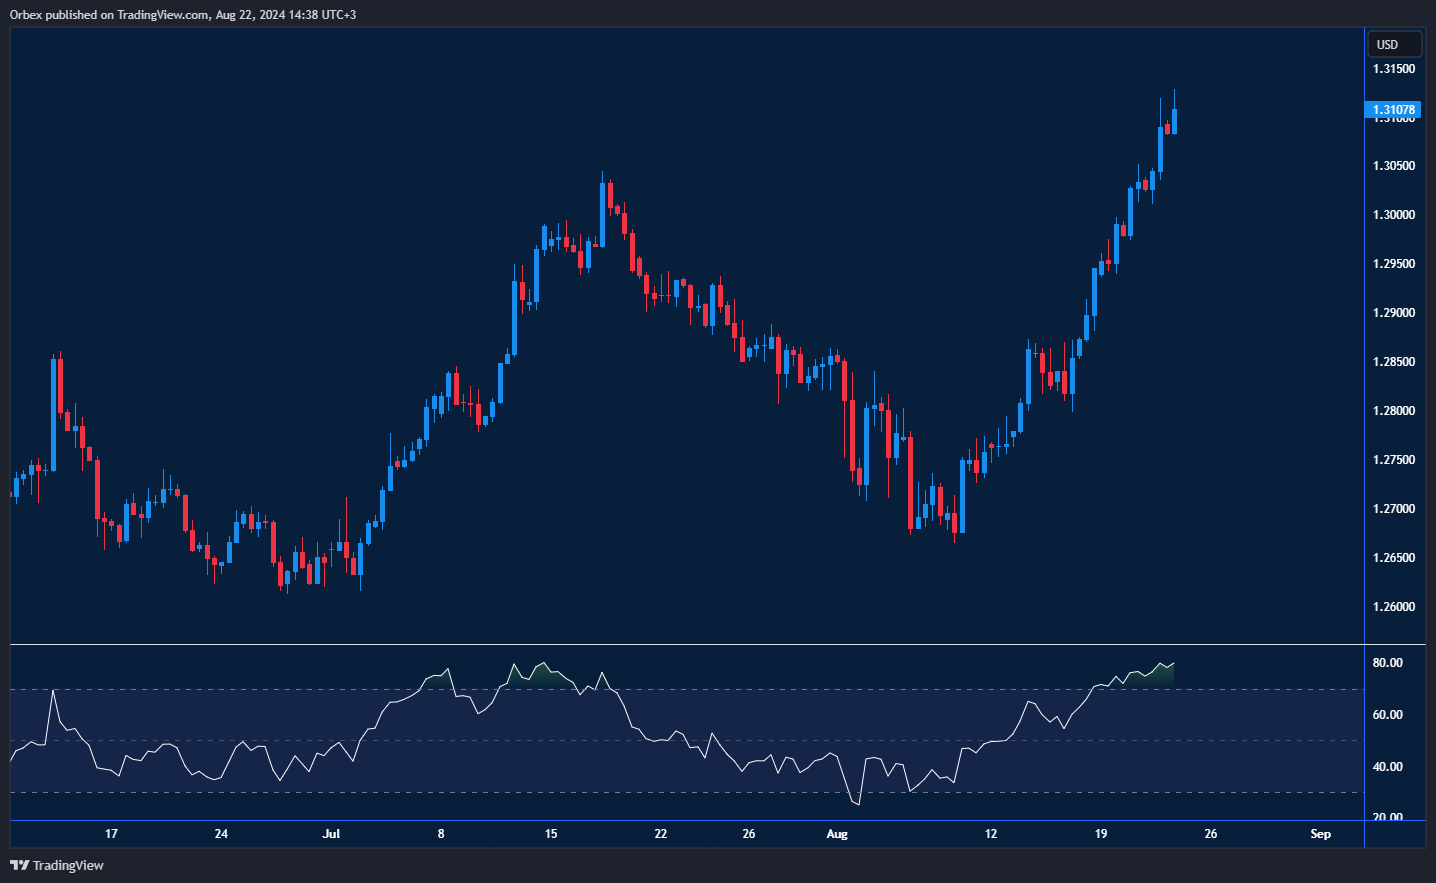
Task: Click the highlighted 1.31078 current price label
Action: [x=1393, y=110]
